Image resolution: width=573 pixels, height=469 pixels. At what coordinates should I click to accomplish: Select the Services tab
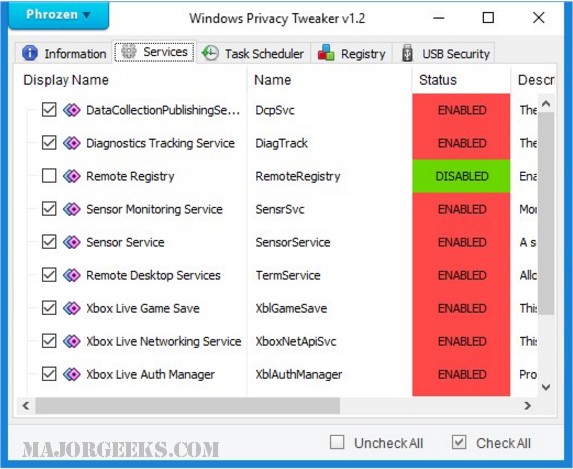(154, 52)
